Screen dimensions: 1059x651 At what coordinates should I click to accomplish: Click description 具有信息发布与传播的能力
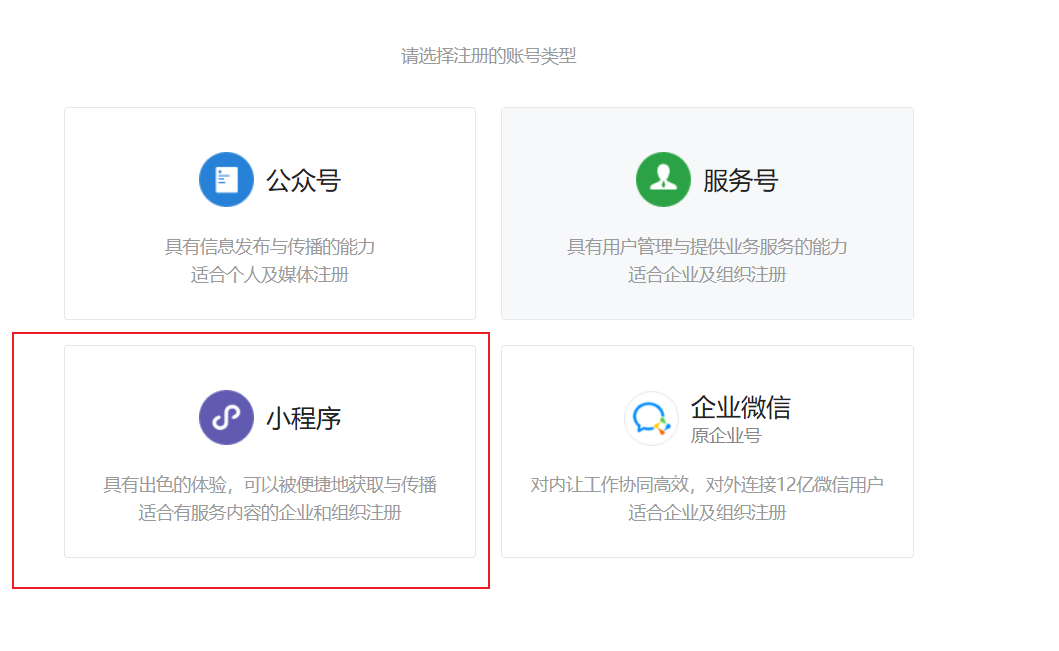pos(269,247)
